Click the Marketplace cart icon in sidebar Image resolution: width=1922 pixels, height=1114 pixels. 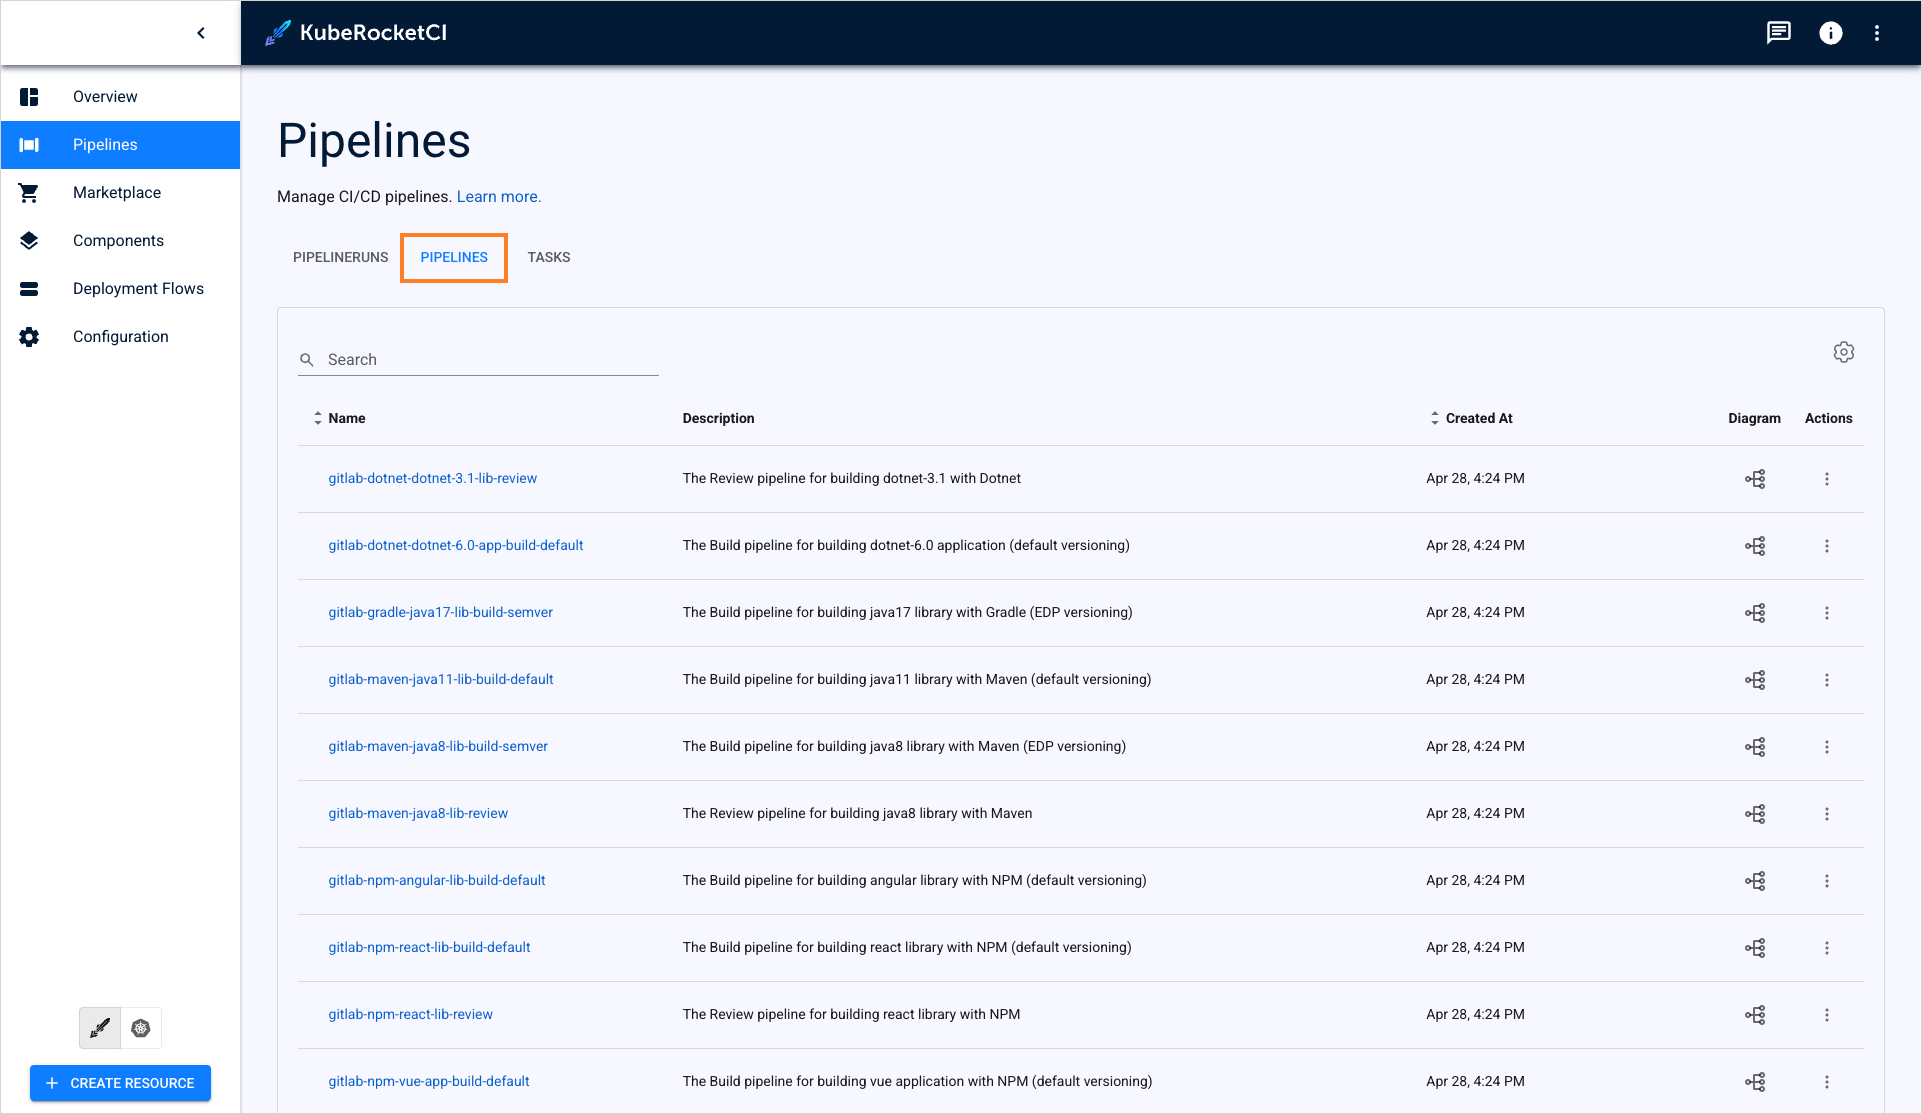pos(29,192)
